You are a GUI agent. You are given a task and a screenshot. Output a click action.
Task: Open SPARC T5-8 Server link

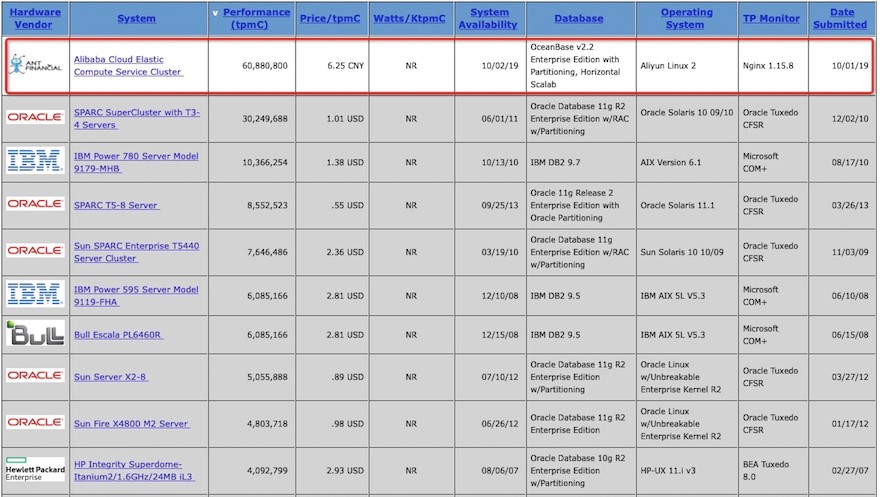point(116,205)
